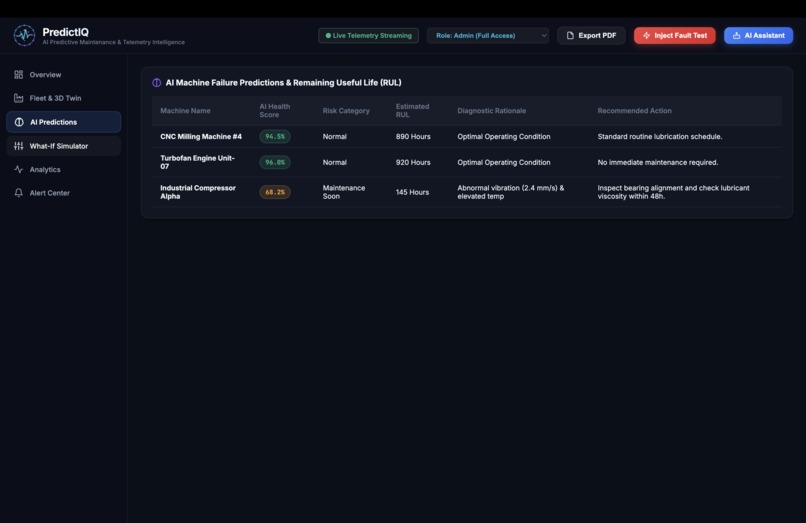Open the Role: Admin (Full Access) dropdown
The height and width of the screenshot is (523, 806).
[x=488, y=35]
